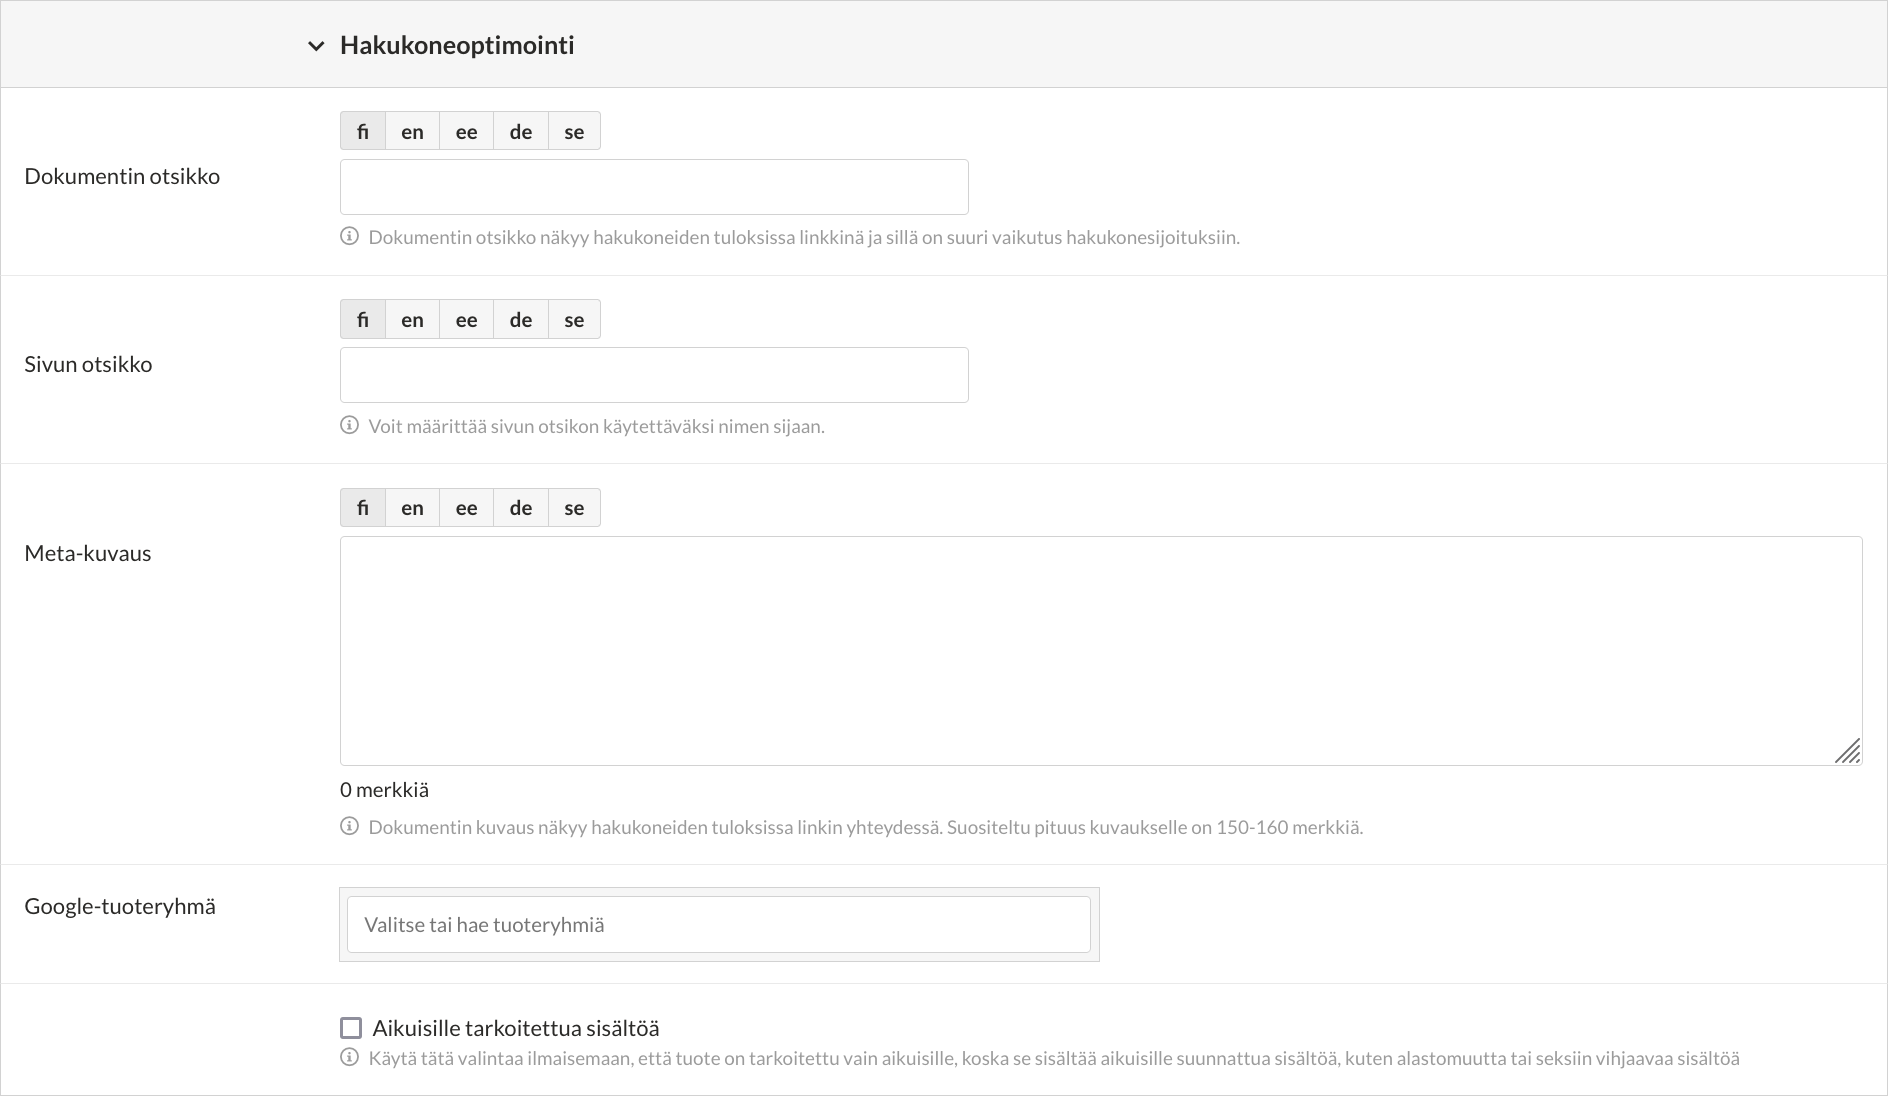
Task: Click the Sivun otsikko label
Action: (x=88, y=364)
